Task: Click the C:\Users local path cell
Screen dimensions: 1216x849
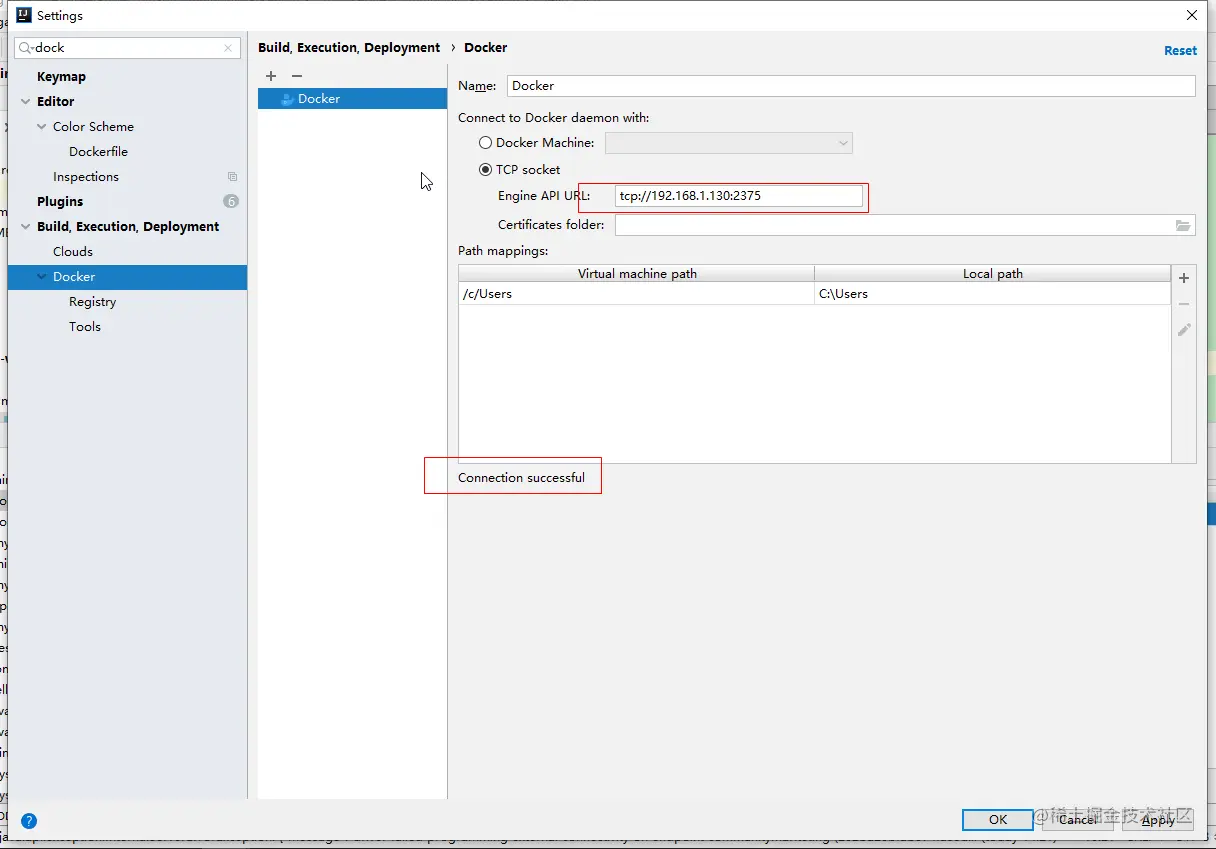Action: pos(992,294)
